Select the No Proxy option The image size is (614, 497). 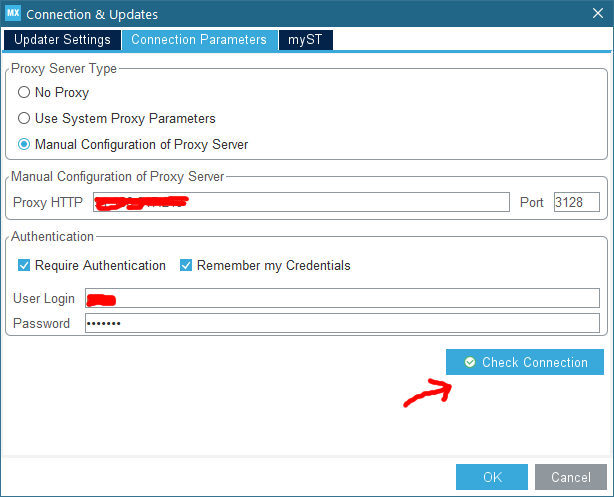[x=24, y=93]
